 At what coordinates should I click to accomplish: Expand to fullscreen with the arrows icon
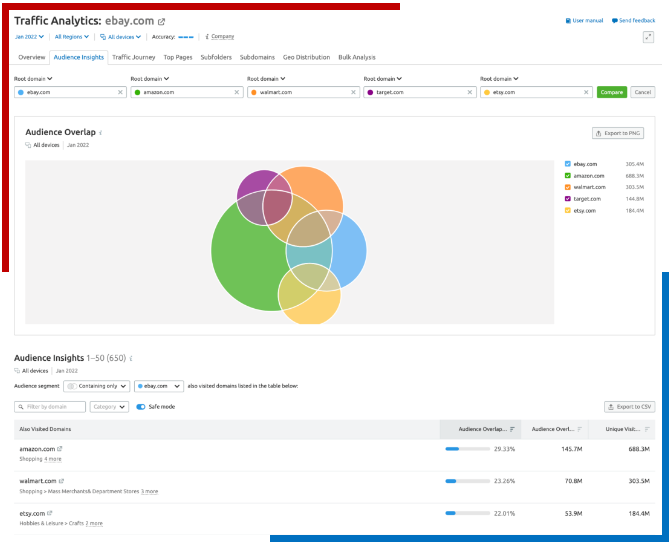[x=648, y=37]
